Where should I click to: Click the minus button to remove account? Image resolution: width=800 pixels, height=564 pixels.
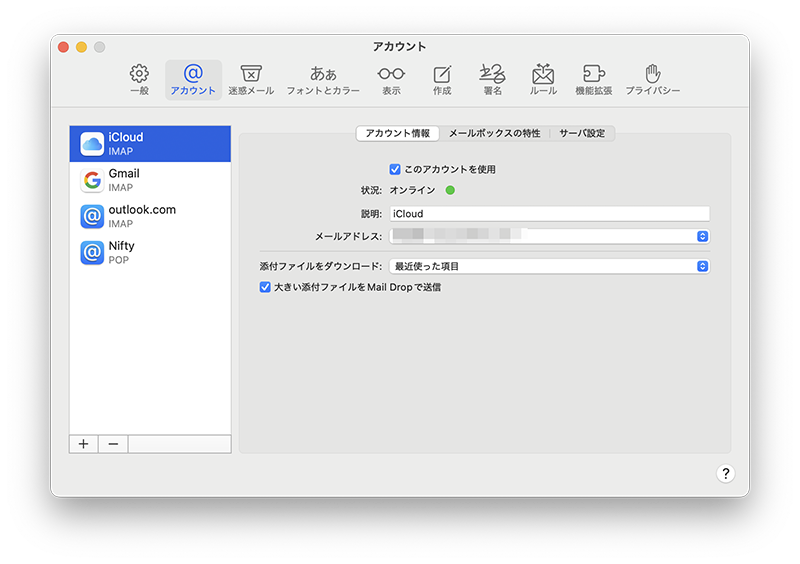[x=113, y=444]
